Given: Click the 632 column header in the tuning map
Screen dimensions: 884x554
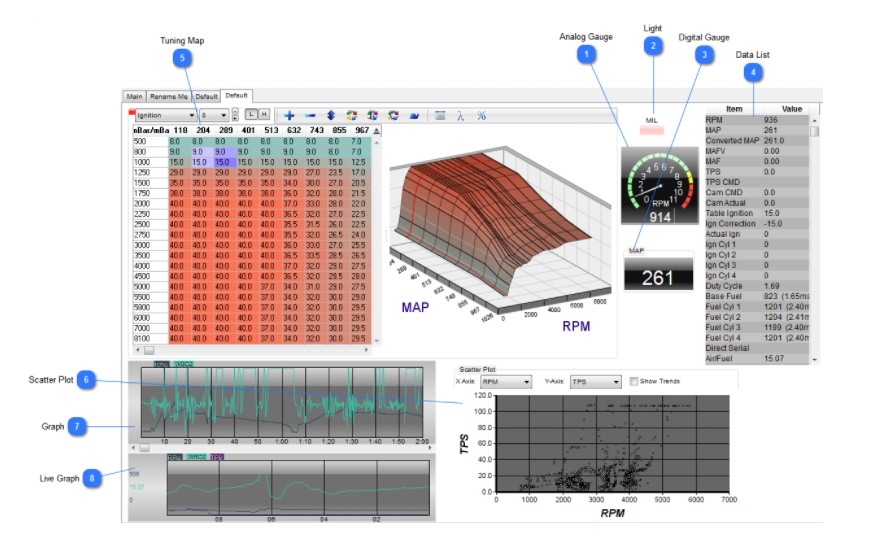Looking at the screenshot, I should point(294,130).
